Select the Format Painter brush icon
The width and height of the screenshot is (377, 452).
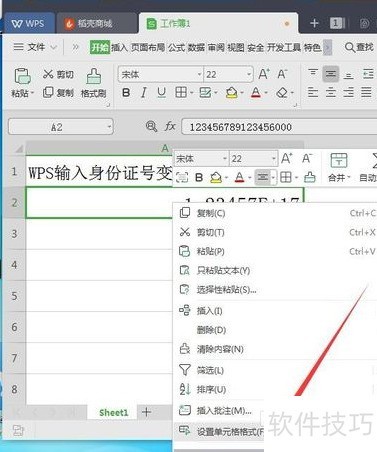click(x=94, y=76)
